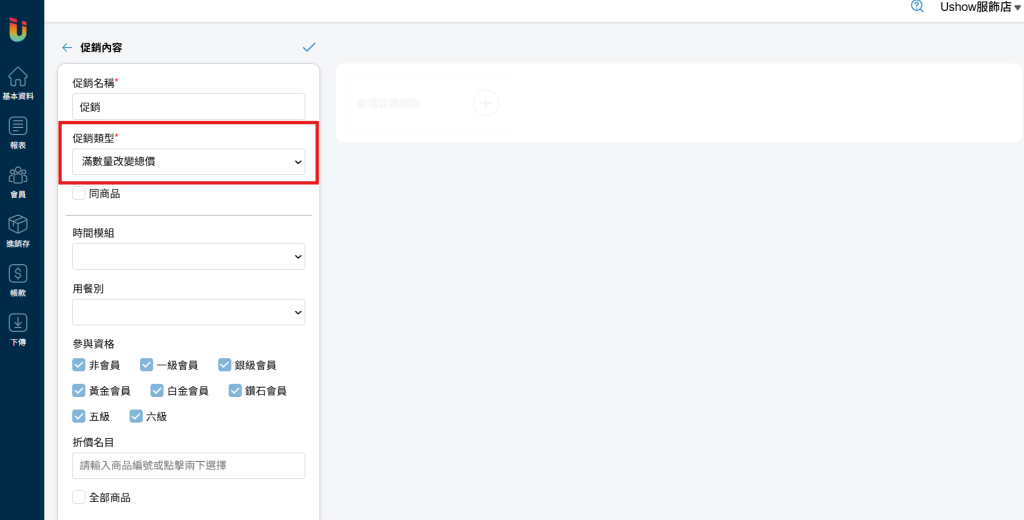Image resolution: width=1024 pixels, height=520 pixels.
Task: Expand the 時間模組 dropdown
Action: tap(189, 257)
